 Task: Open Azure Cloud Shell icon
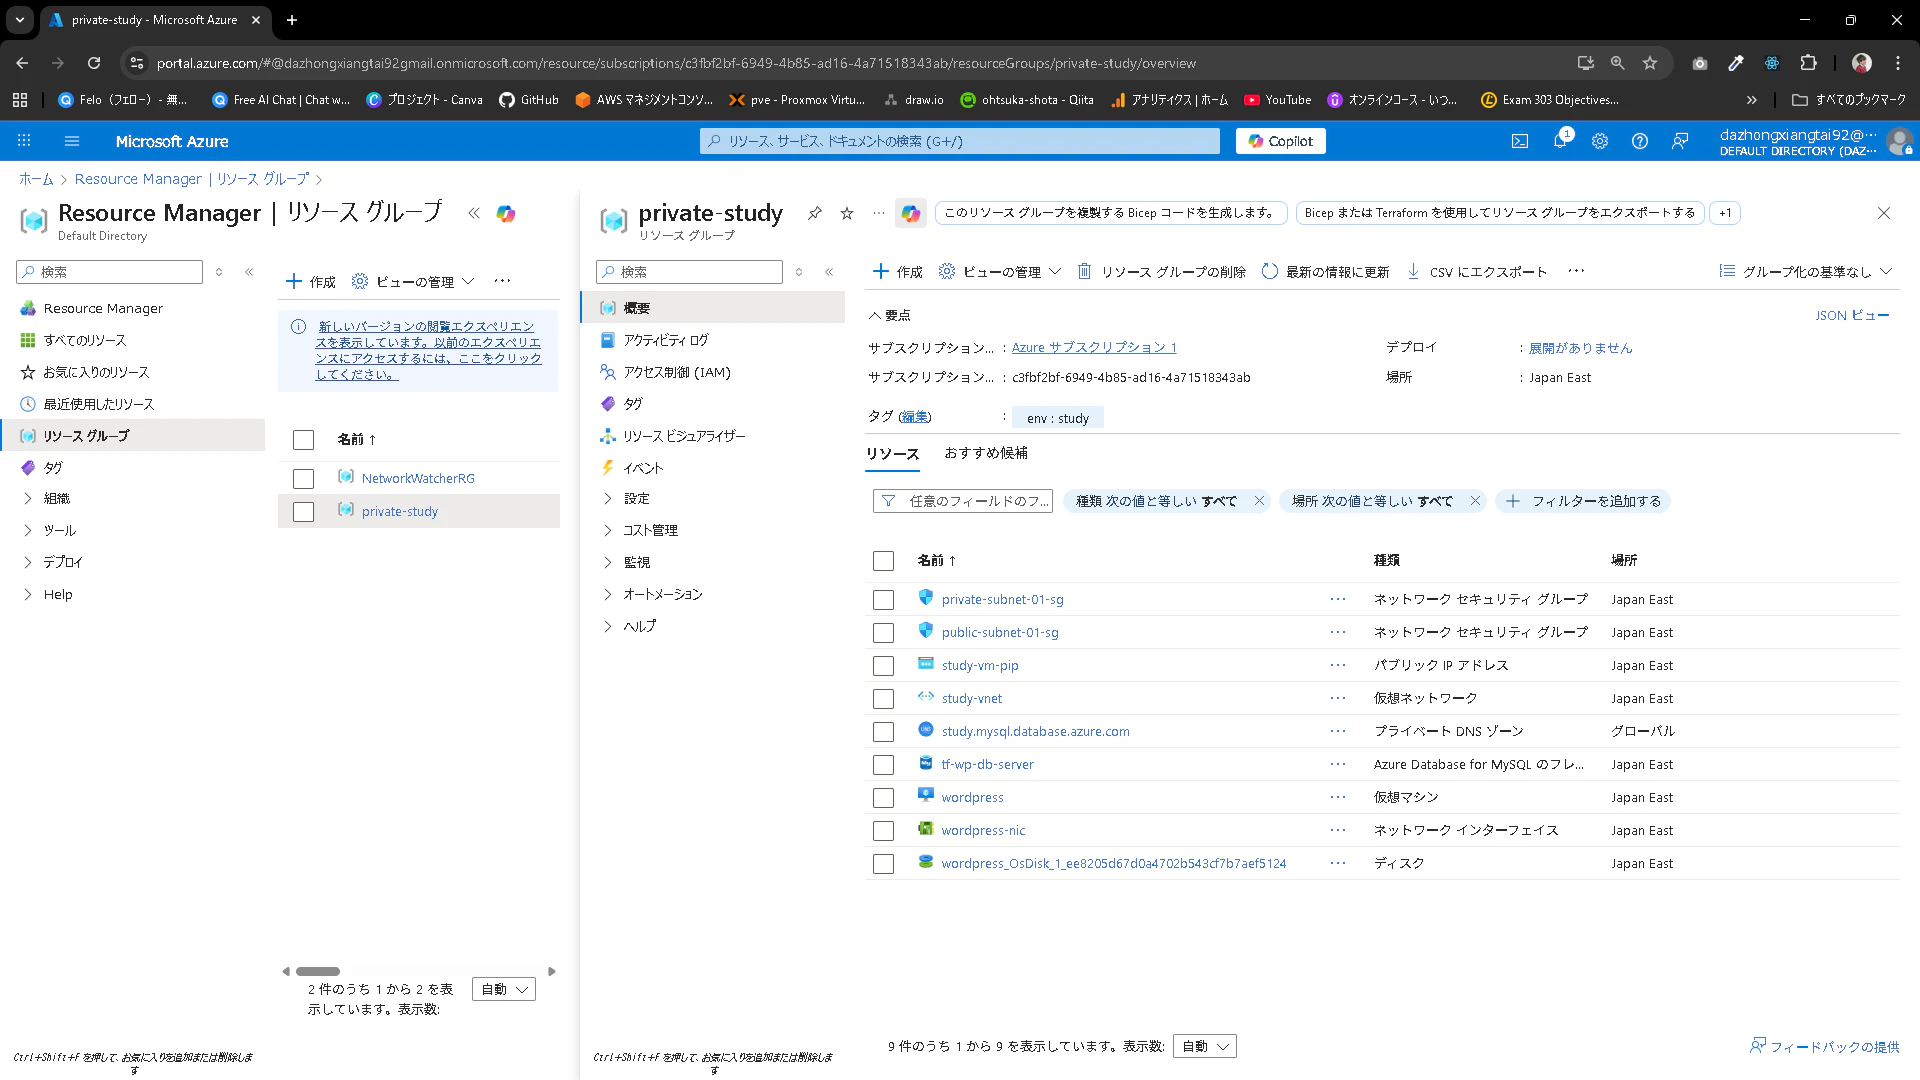1519,141
